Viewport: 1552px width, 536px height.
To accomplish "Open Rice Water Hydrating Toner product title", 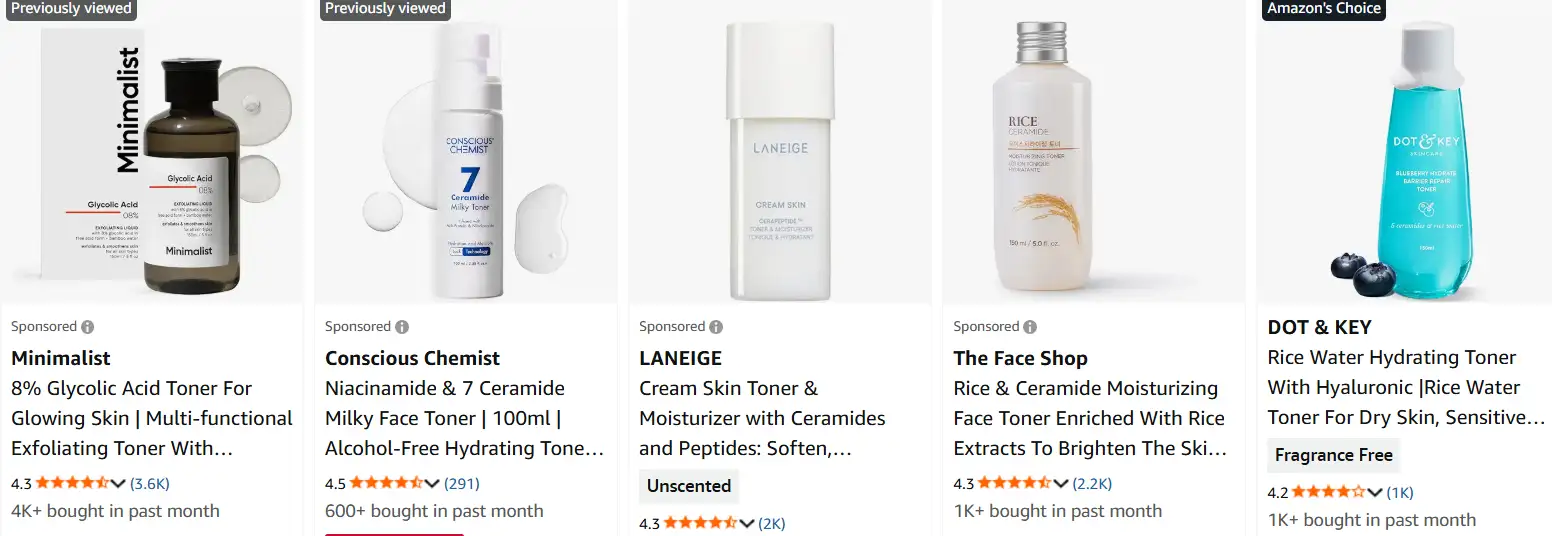I will coord(1406,387).
